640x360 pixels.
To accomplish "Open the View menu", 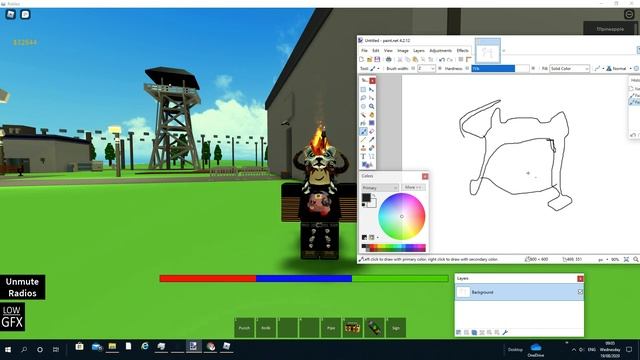I will 388,51.
